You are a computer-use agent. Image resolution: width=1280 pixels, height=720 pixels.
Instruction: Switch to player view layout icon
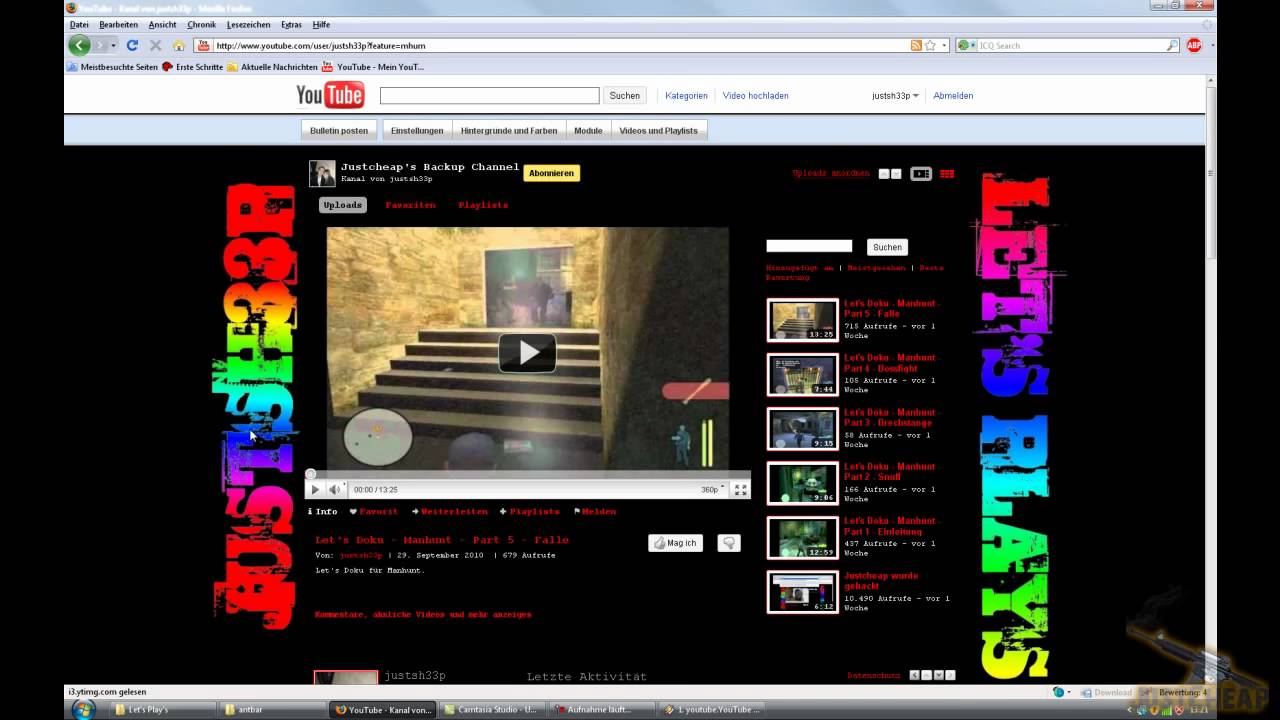pos(921,173)
